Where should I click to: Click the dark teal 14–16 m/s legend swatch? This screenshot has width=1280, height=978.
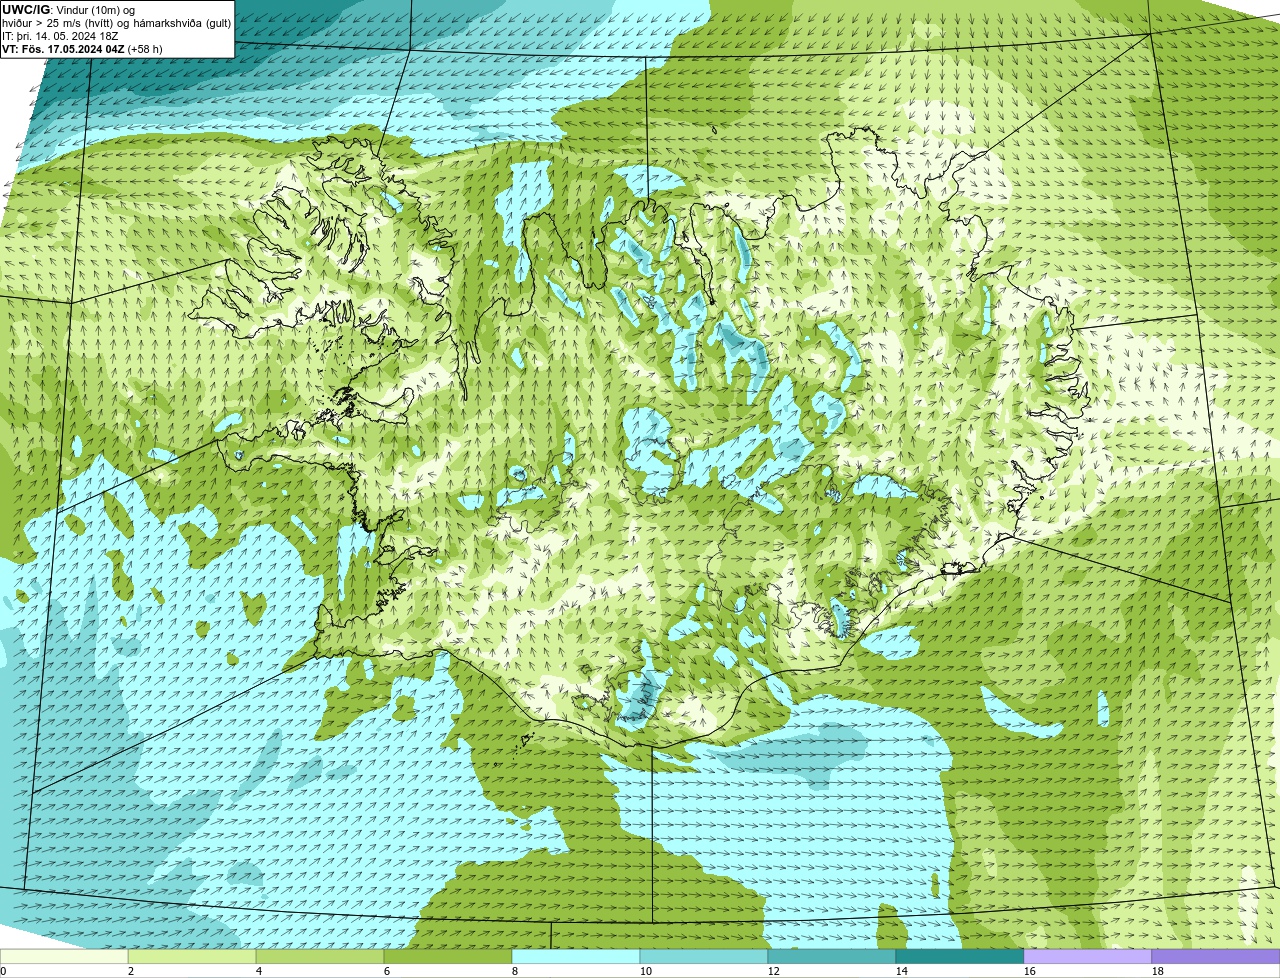pyautogui.click(x=960, y=957)
